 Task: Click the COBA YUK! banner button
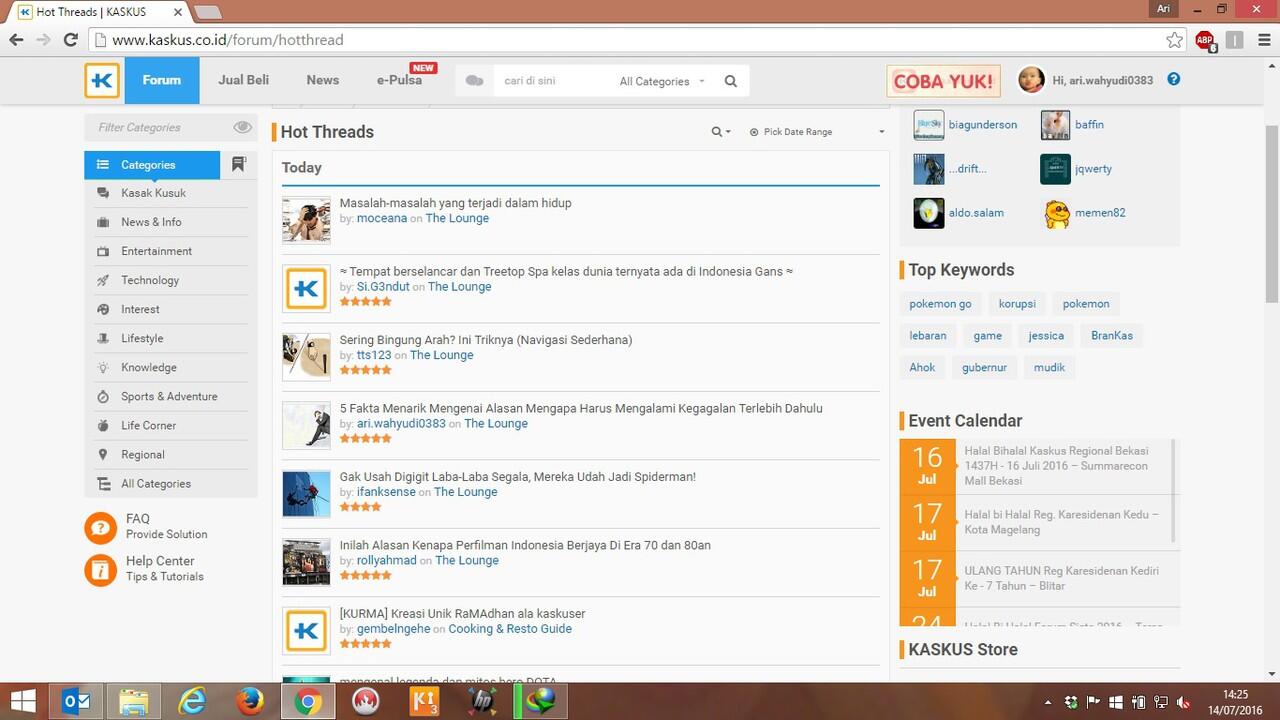(x=943, y=81)
